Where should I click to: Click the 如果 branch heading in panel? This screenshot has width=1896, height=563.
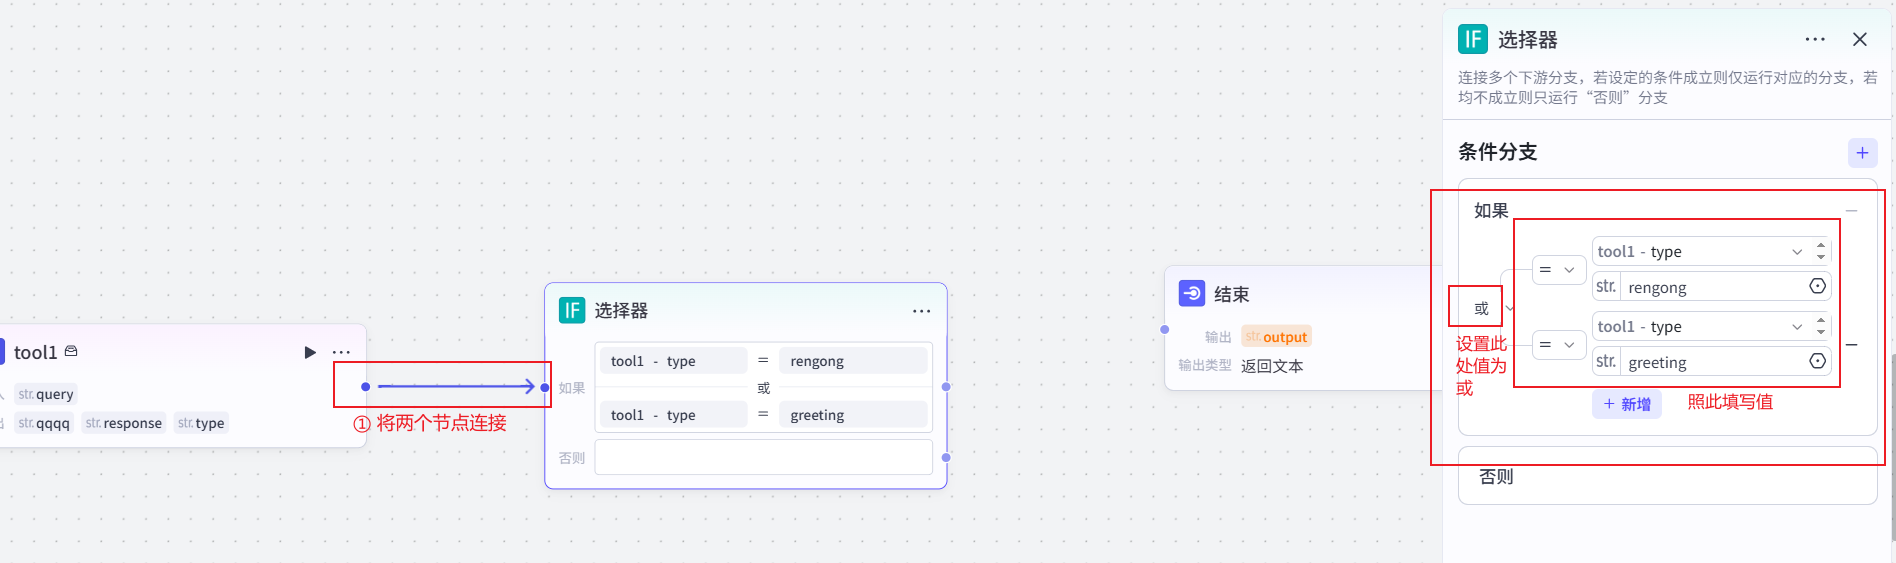click(x=1491, y=211)
